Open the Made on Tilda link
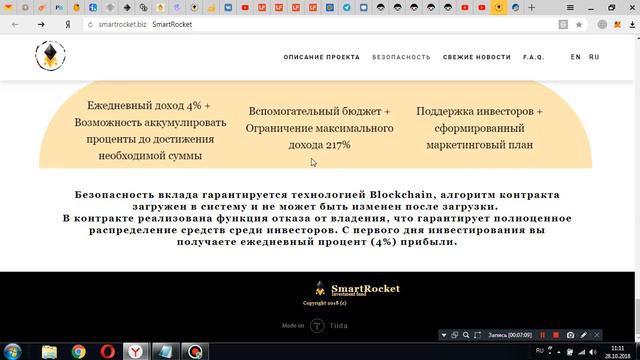Image resolution: width=640 pixels, height=360 pixels. pos(315,326)
